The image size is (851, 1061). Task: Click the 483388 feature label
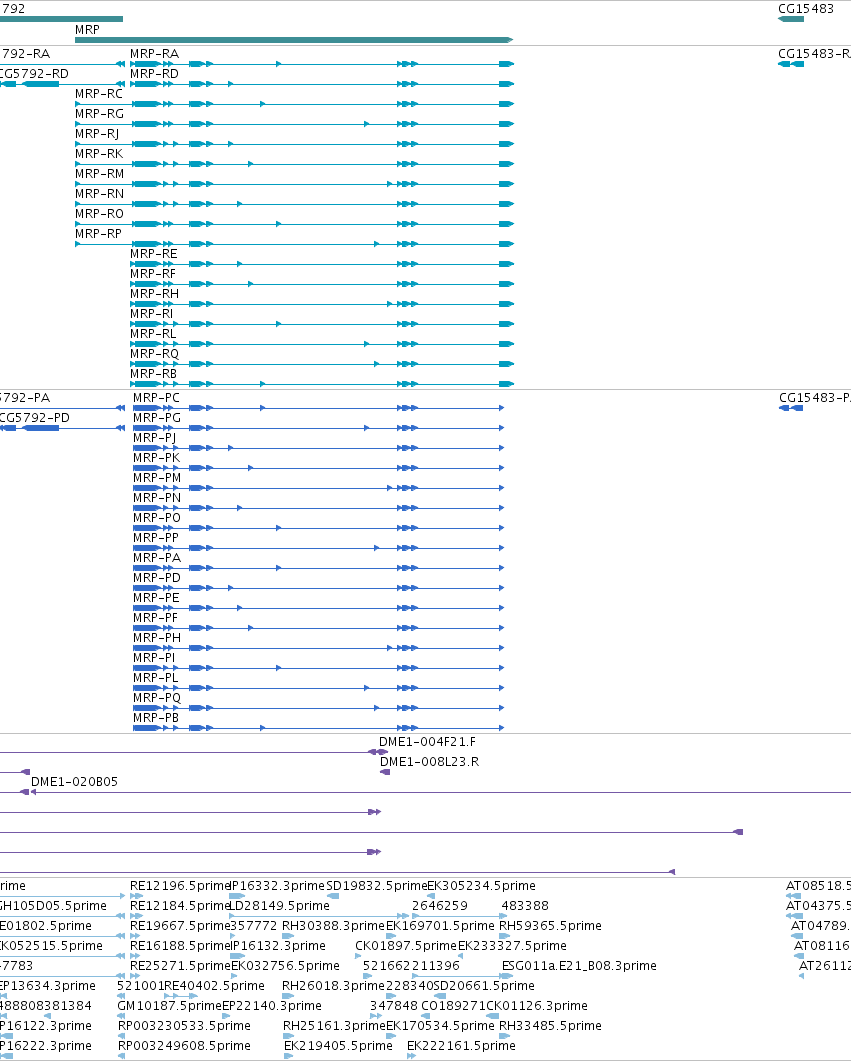pos(525,905)
